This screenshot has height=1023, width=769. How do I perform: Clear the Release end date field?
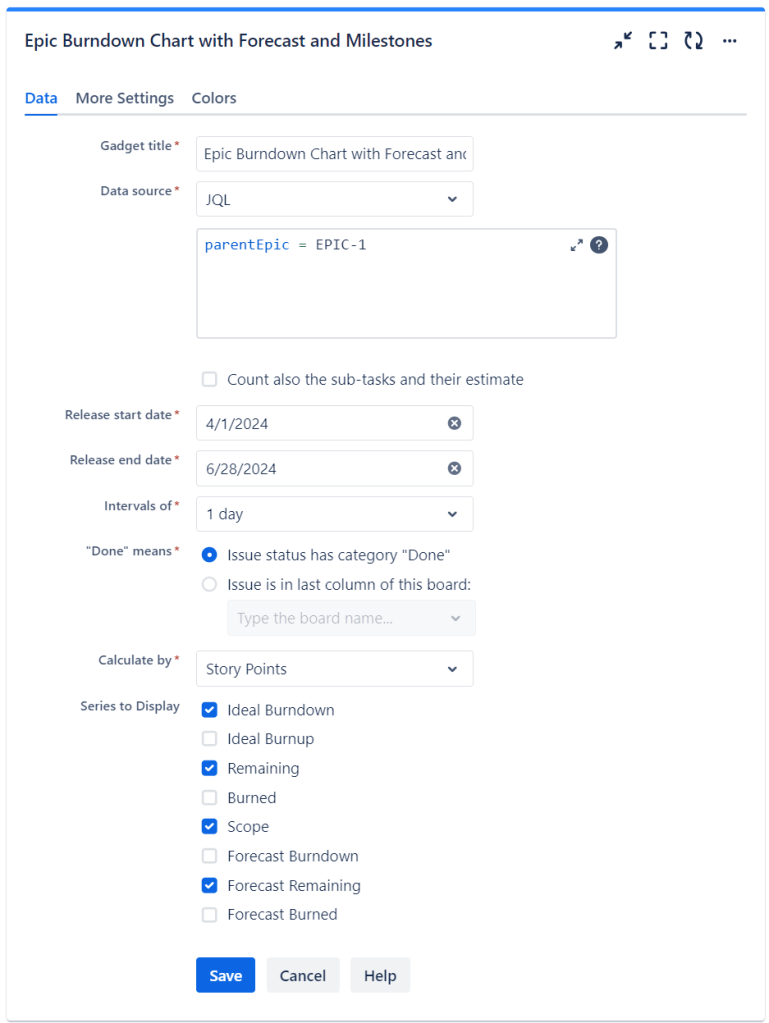pyautogui.click(x=455, y=468)
